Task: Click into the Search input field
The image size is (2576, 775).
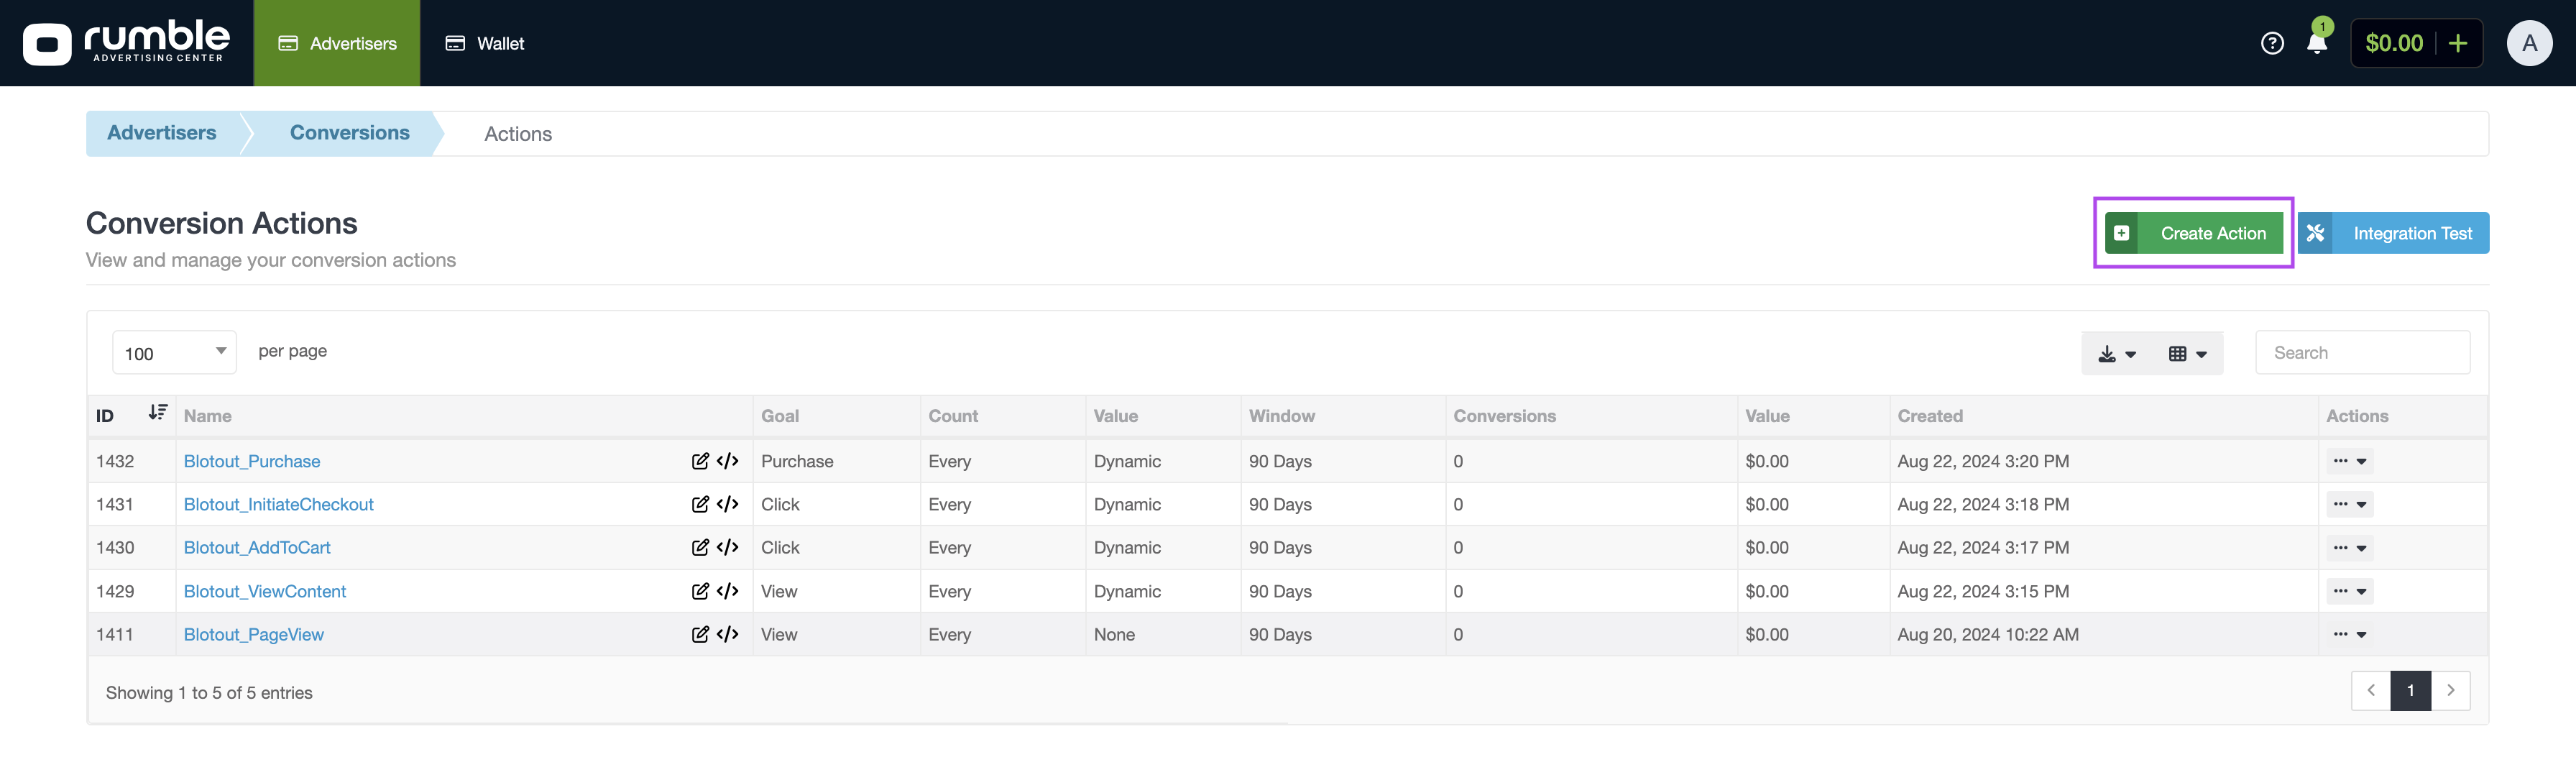Action: [x=2362, y=353]
